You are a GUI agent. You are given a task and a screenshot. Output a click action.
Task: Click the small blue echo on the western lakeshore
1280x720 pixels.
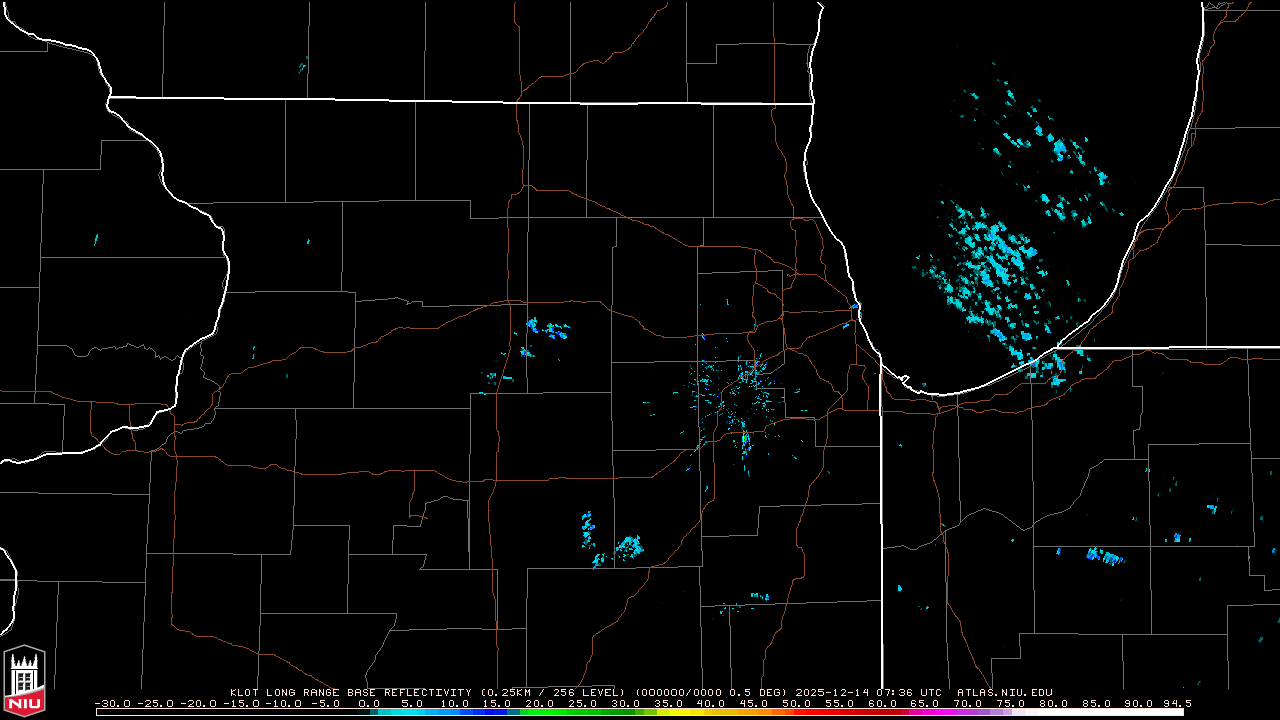(856, 306)
